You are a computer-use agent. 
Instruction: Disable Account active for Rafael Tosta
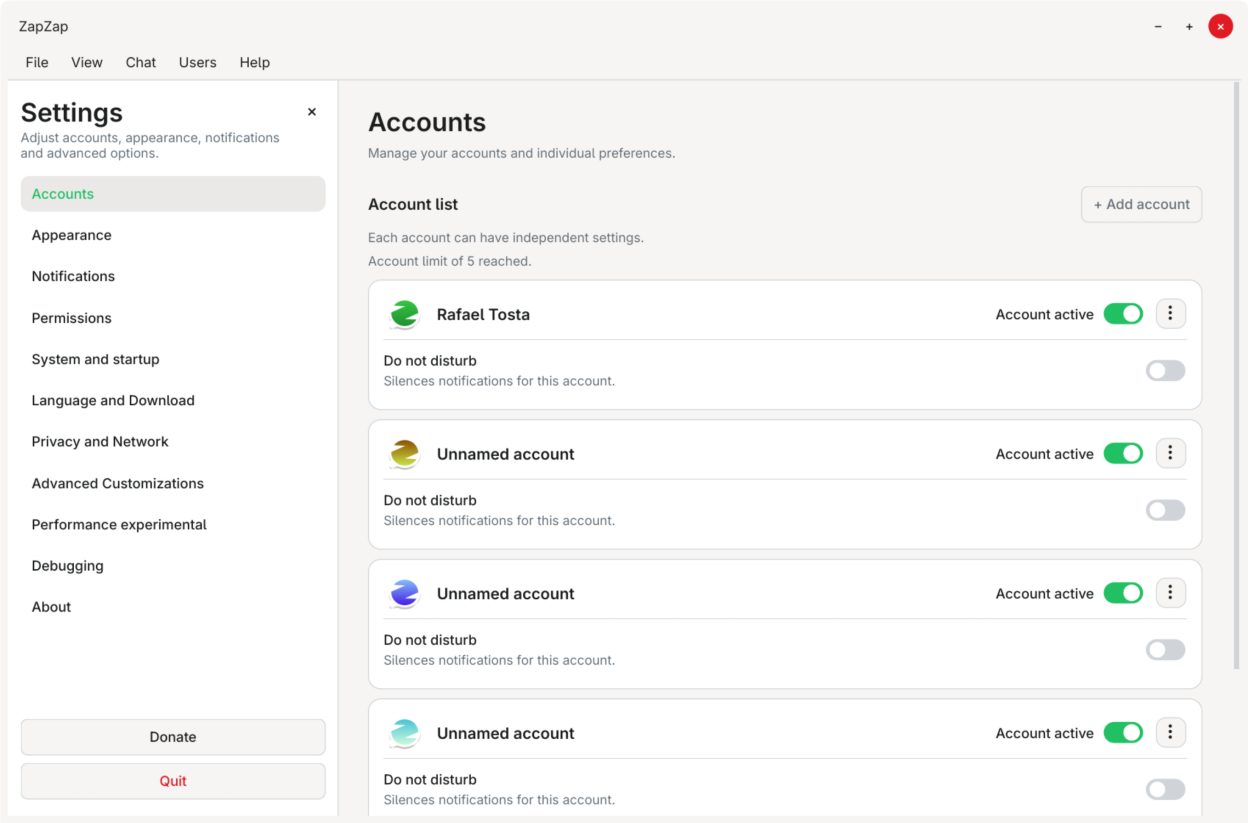pos(1123,314)
